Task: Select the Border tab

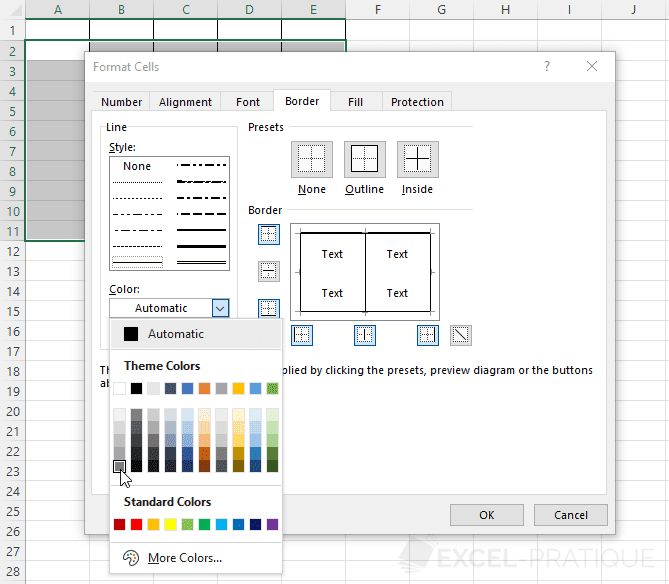Action: pos(302,101)
